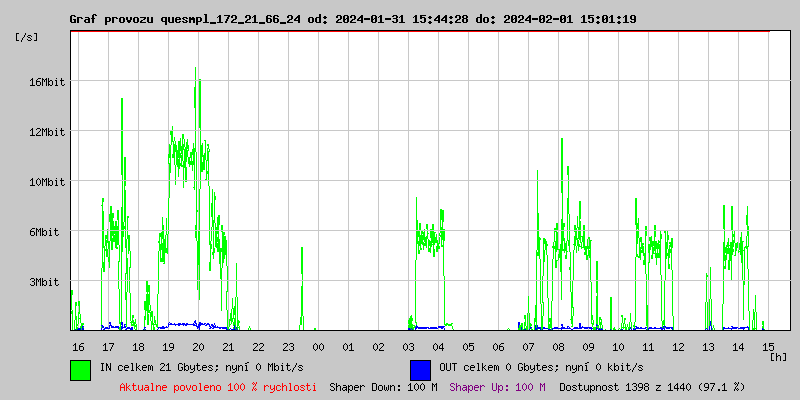This screenshot has width=800, height=400.
Task: Click the 10Mbit y-axis label
Action: 46,182
